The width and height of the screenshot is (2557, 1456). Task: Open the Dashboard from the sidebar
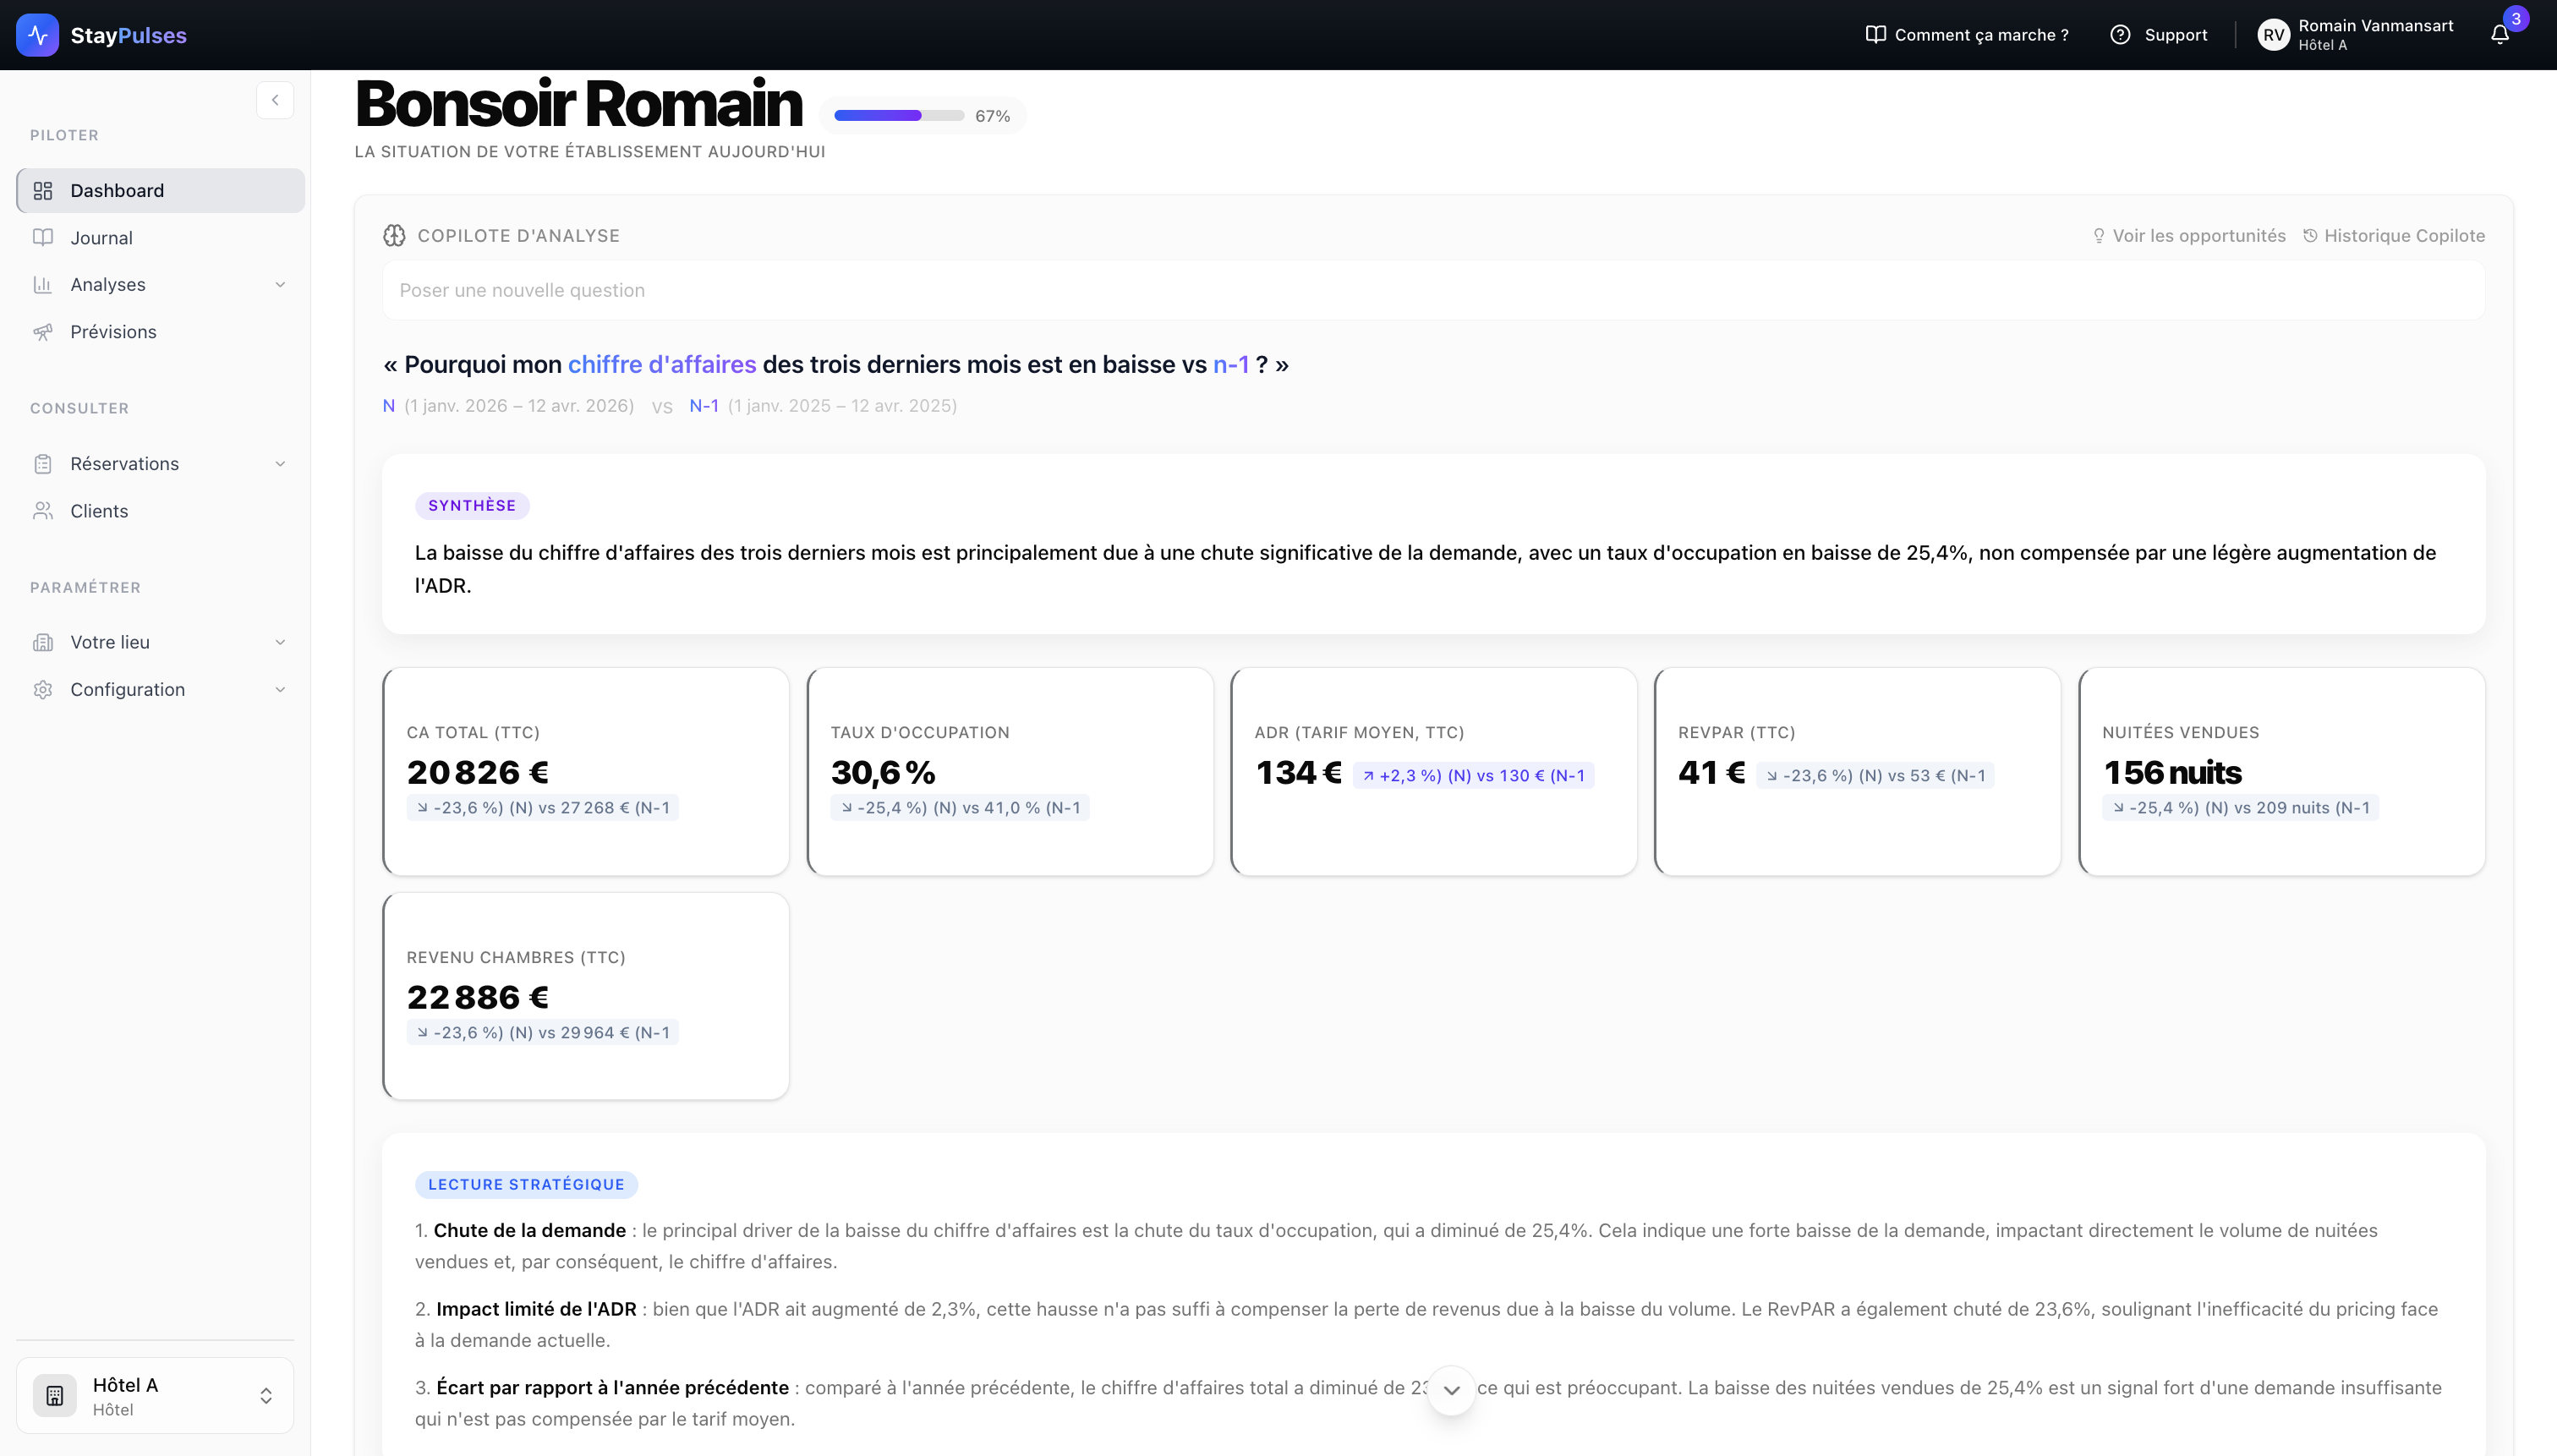point(116,190)
